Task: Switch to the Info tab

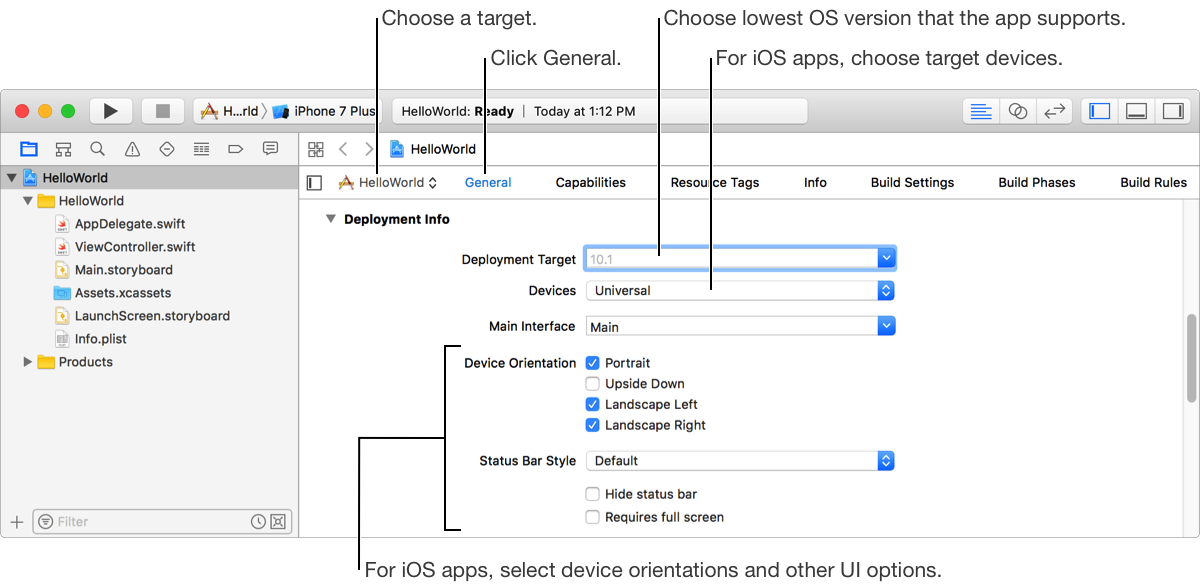Action: tap(815, 183)
